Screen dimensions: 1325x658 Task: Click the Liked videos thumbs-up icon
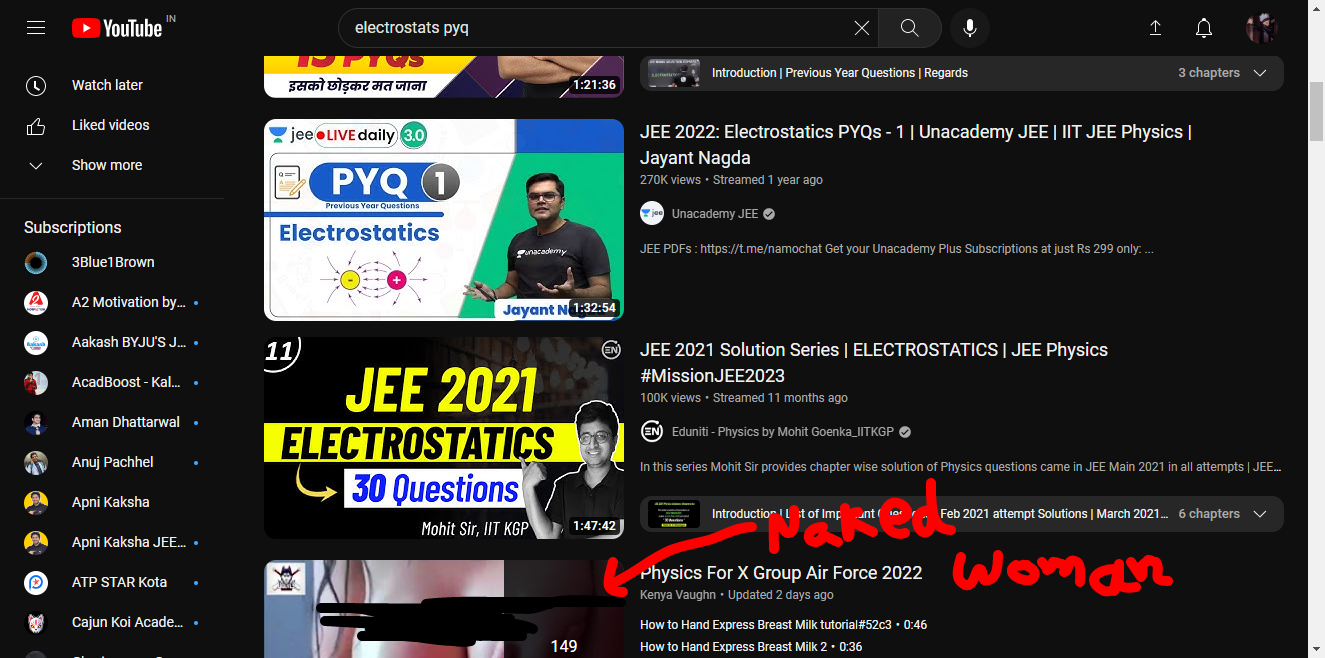pyautogui.click(x=36, y=126)
